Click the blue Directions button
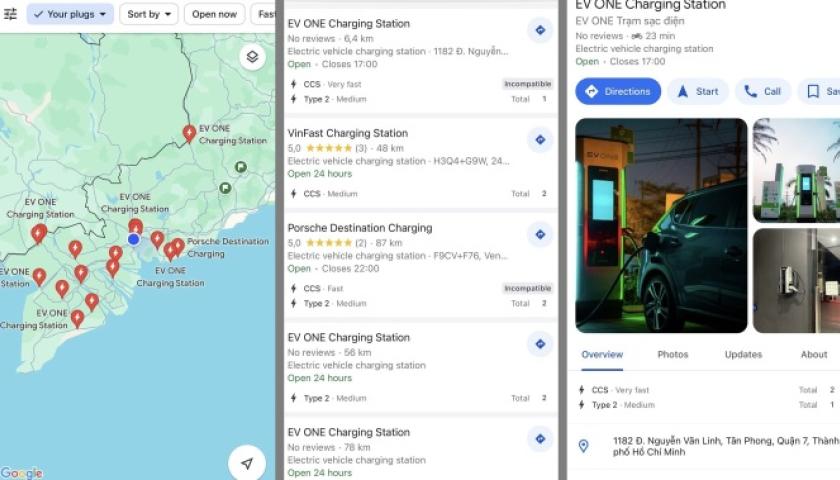The width and height of the screenshot is (840, 480). point(618,92)
